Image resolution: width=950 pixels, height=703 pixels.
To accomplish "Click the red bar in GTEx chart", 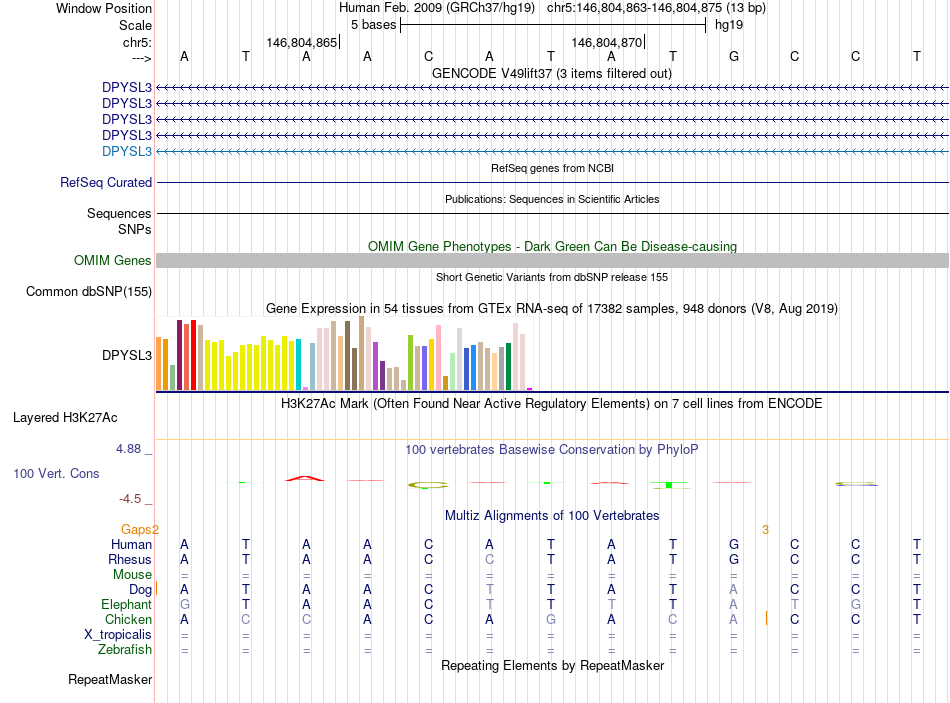I will tap(193, 355).
